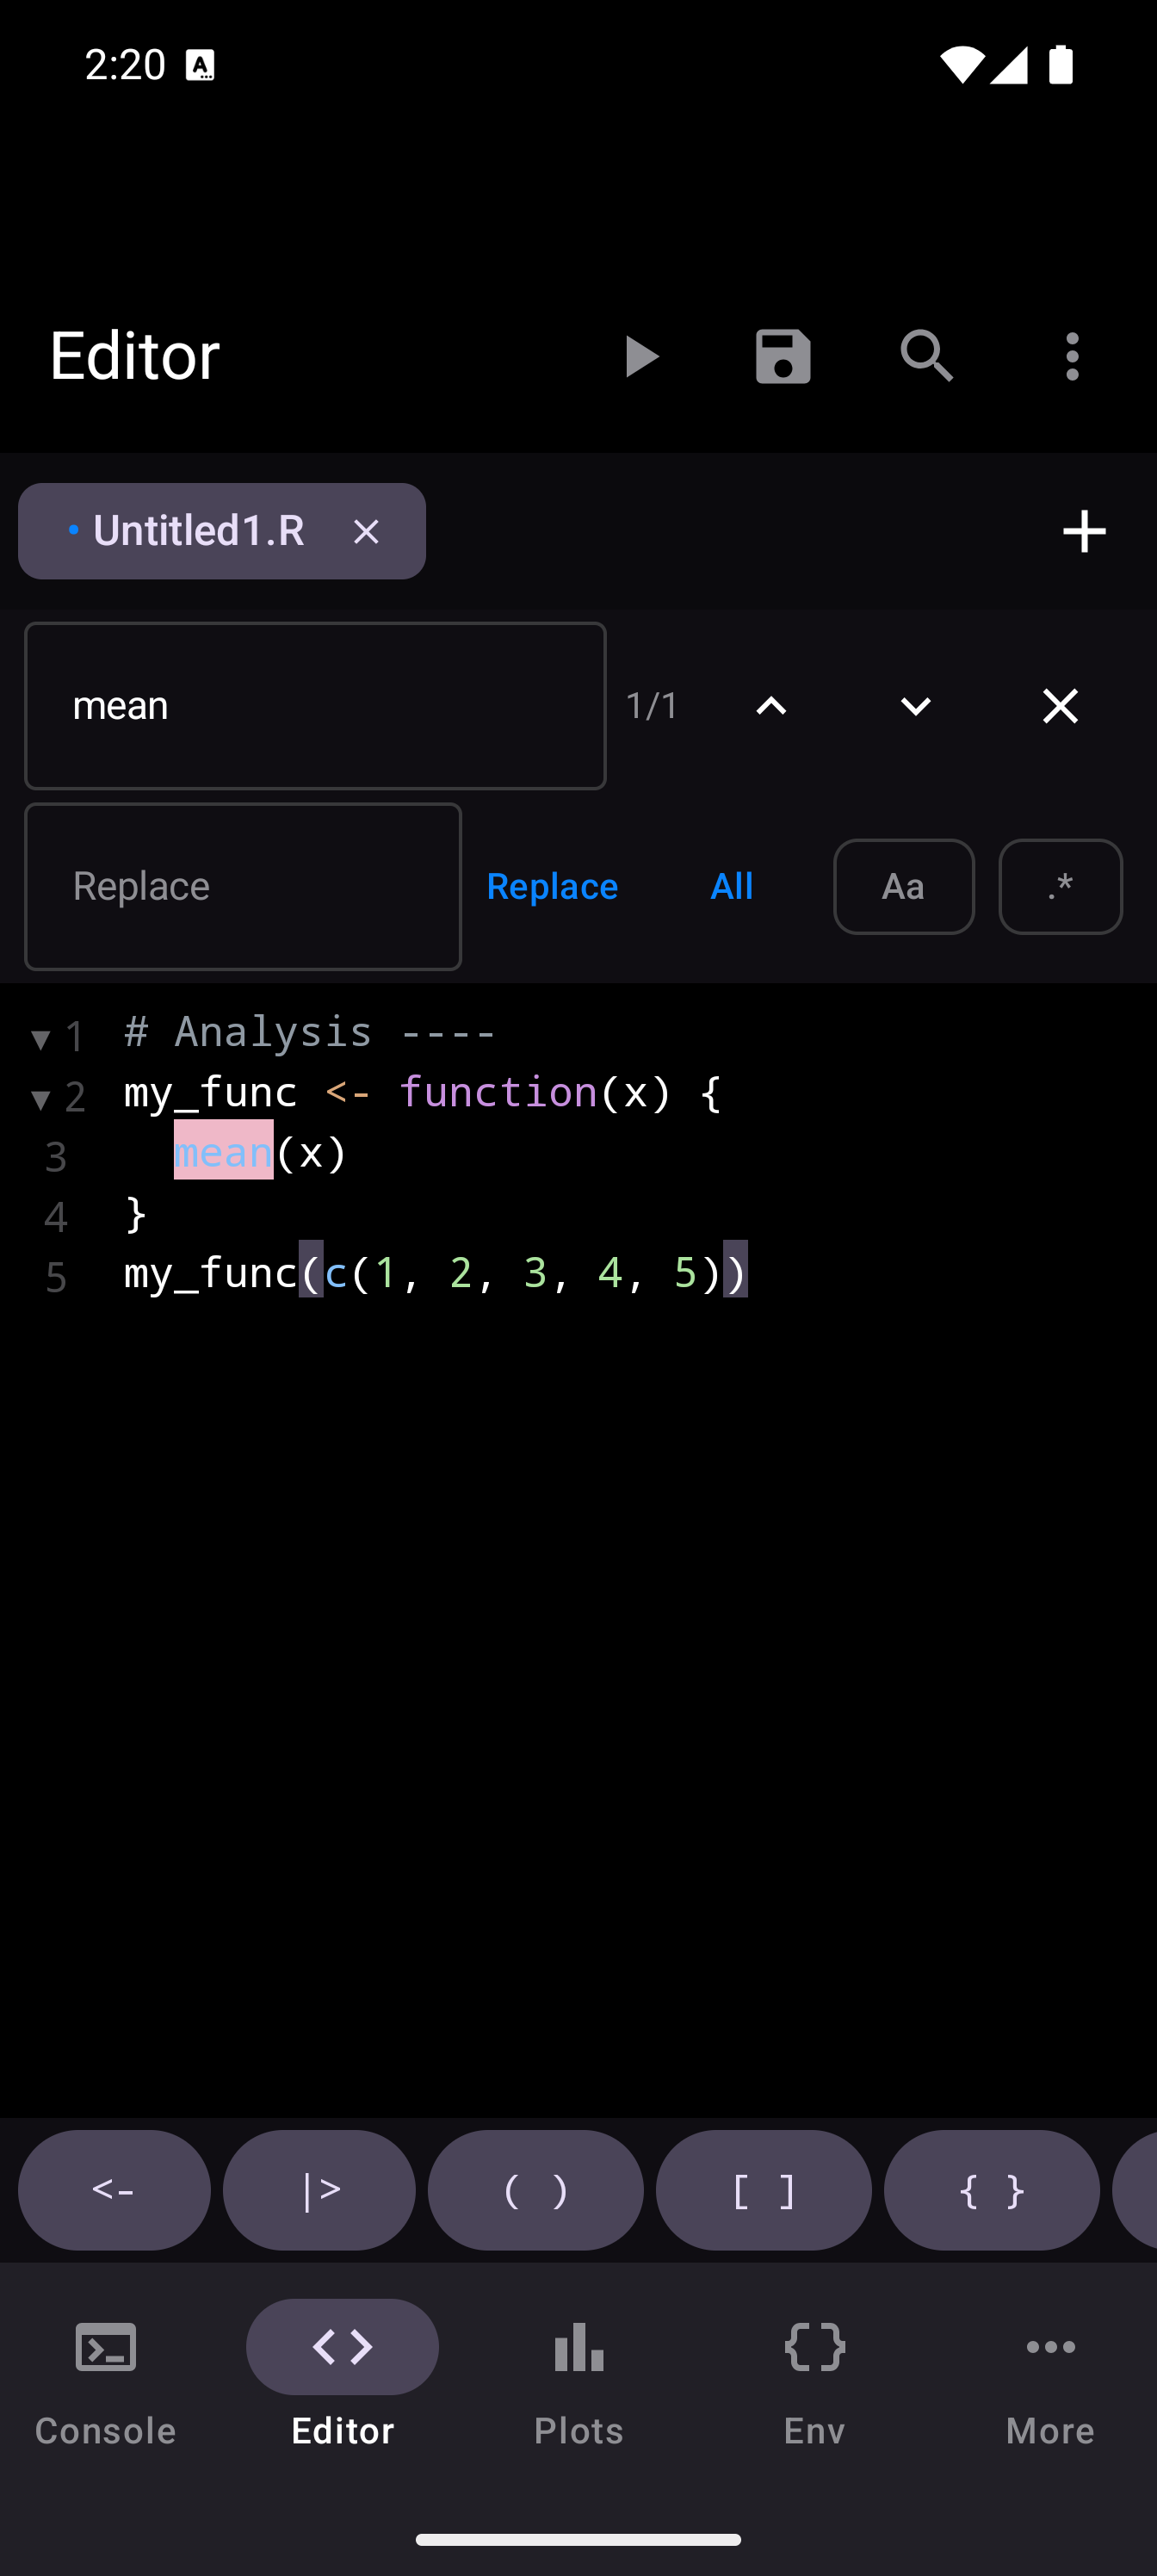Switch to the Console tab

tap(106, 2383)
